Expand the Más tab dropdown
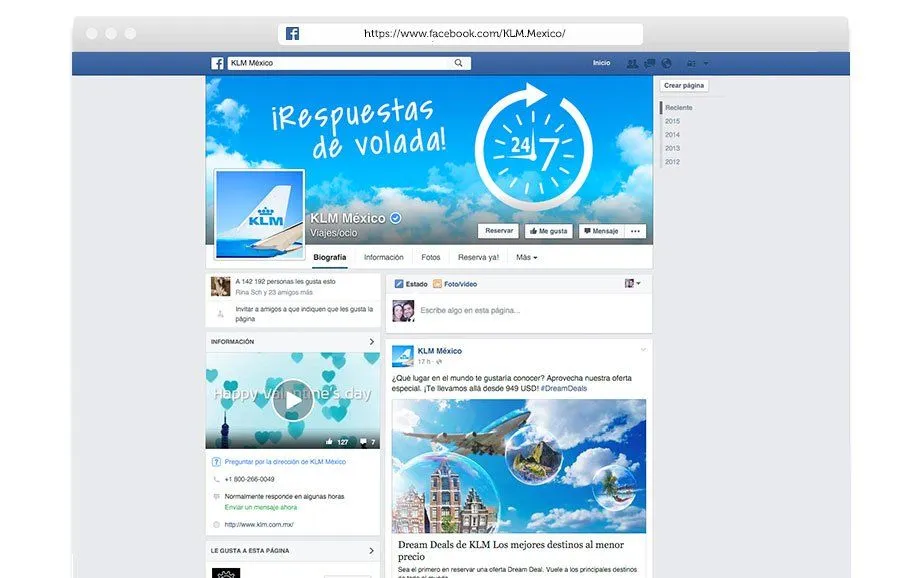 click(x=527, y=257)
